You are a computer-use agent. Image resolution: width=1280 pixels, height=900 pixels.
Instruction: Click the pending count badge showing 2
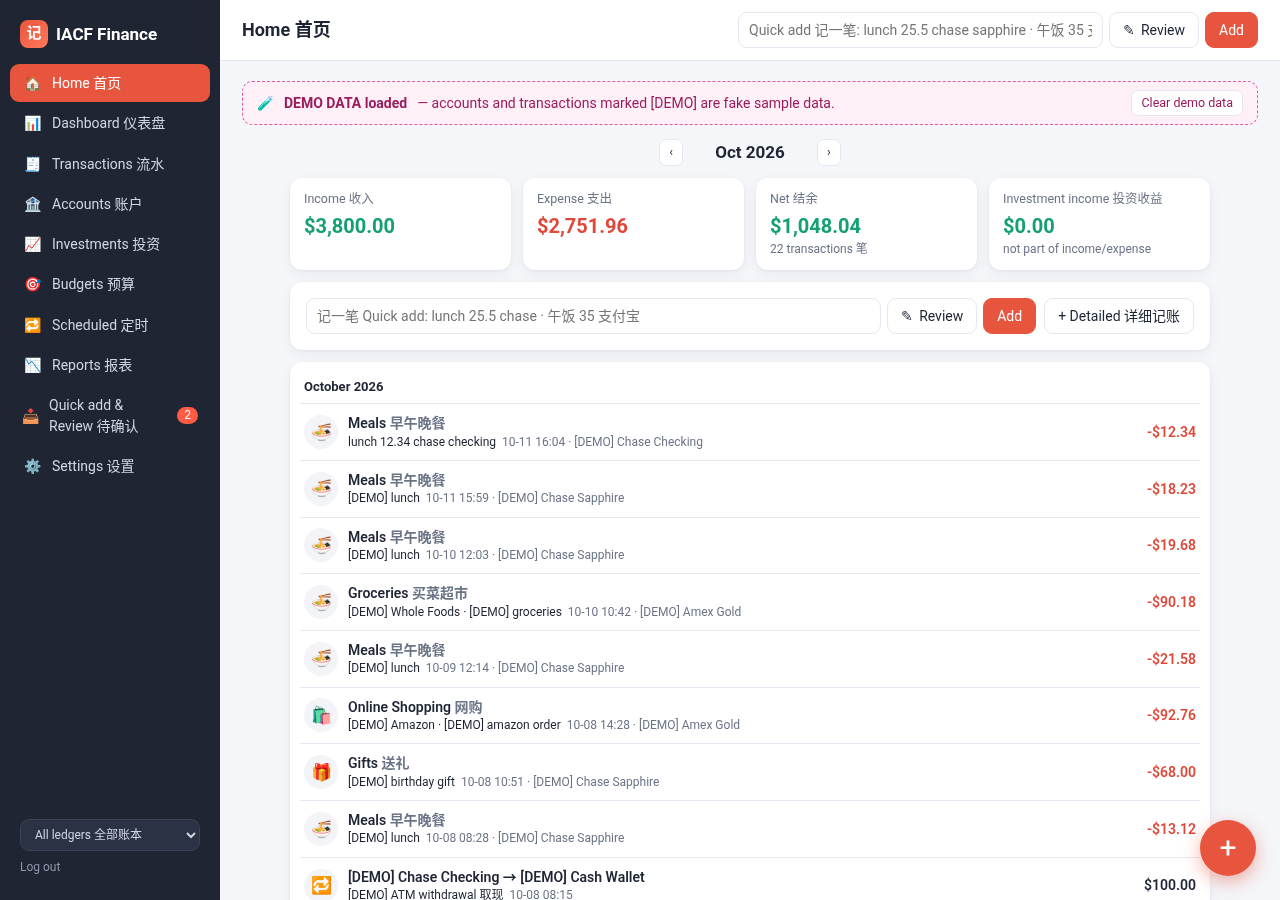pos(187,415)
